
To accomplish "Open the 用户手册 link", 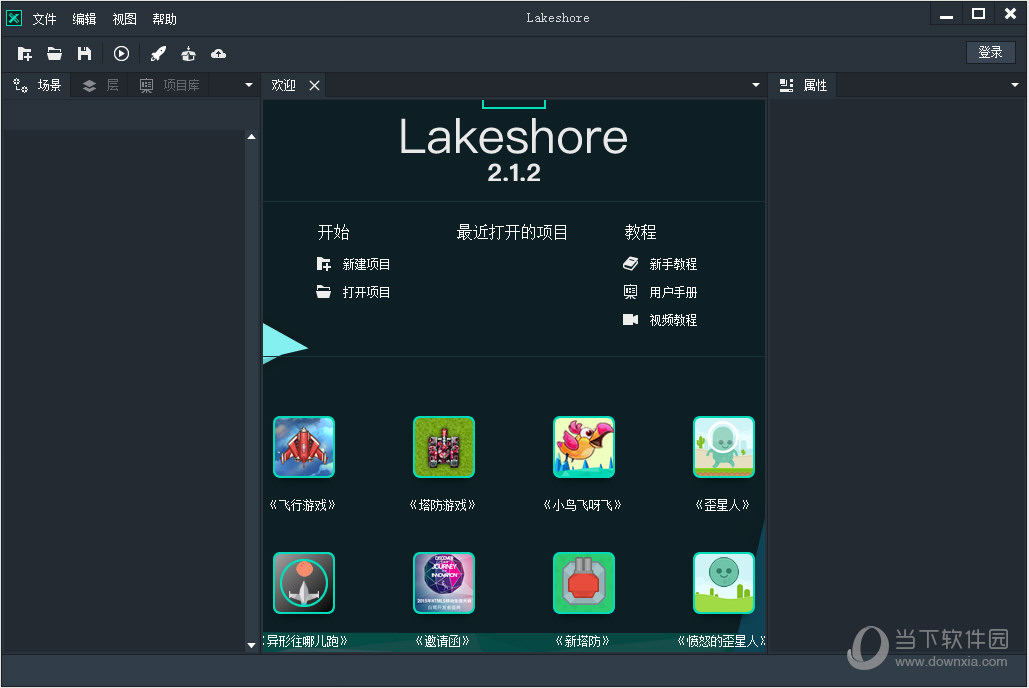I will [673, 292].
